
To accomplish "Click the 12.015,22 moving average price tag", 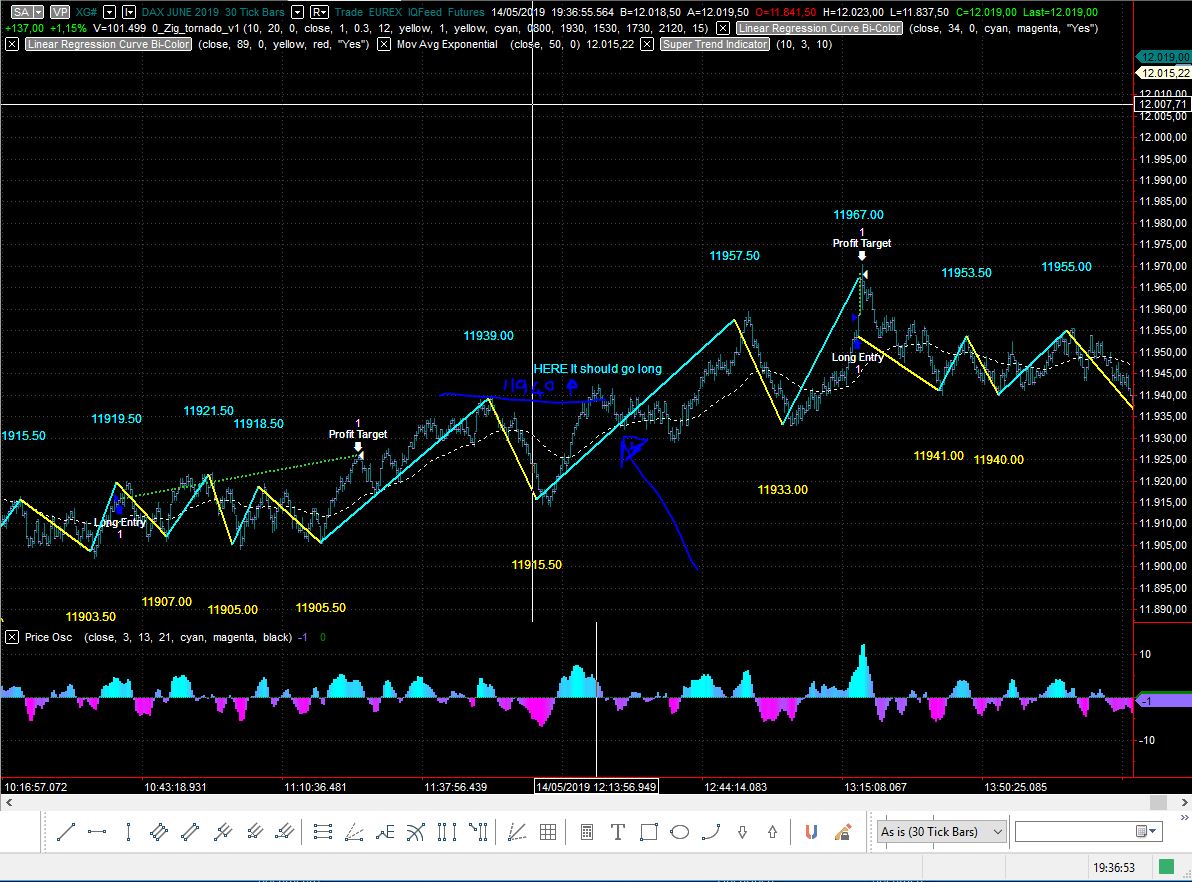I will (x=1163, y=73).
